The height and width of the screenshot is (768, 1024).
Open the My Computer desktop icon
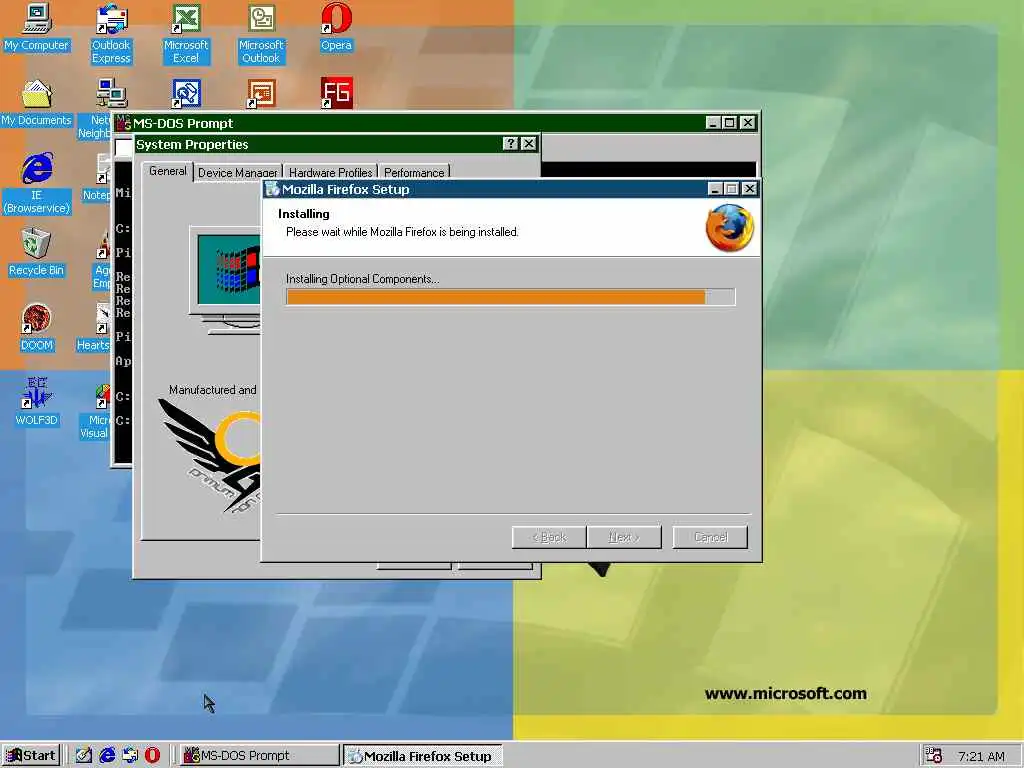click(37, 26)
